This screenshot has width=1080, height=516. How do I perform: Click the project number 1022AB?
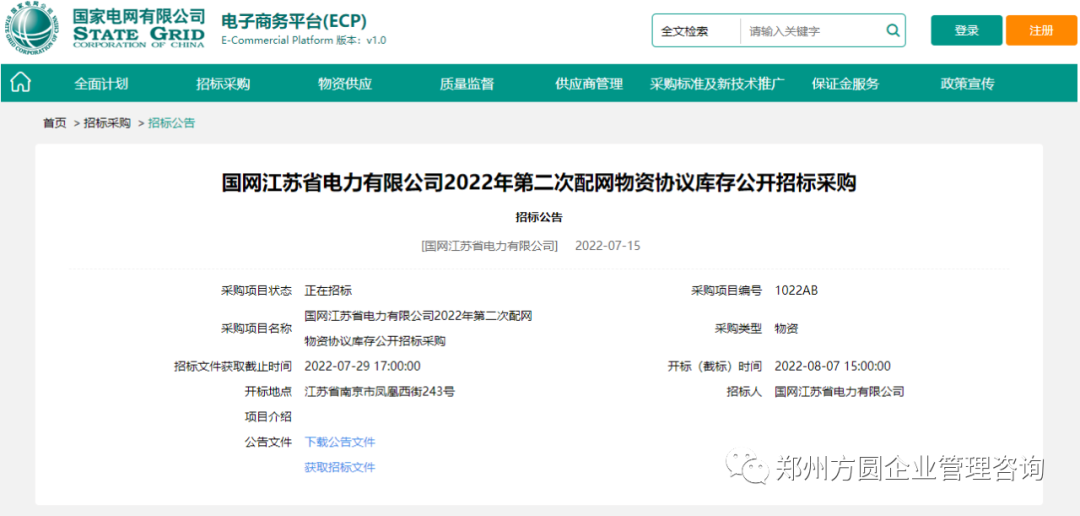796,291
